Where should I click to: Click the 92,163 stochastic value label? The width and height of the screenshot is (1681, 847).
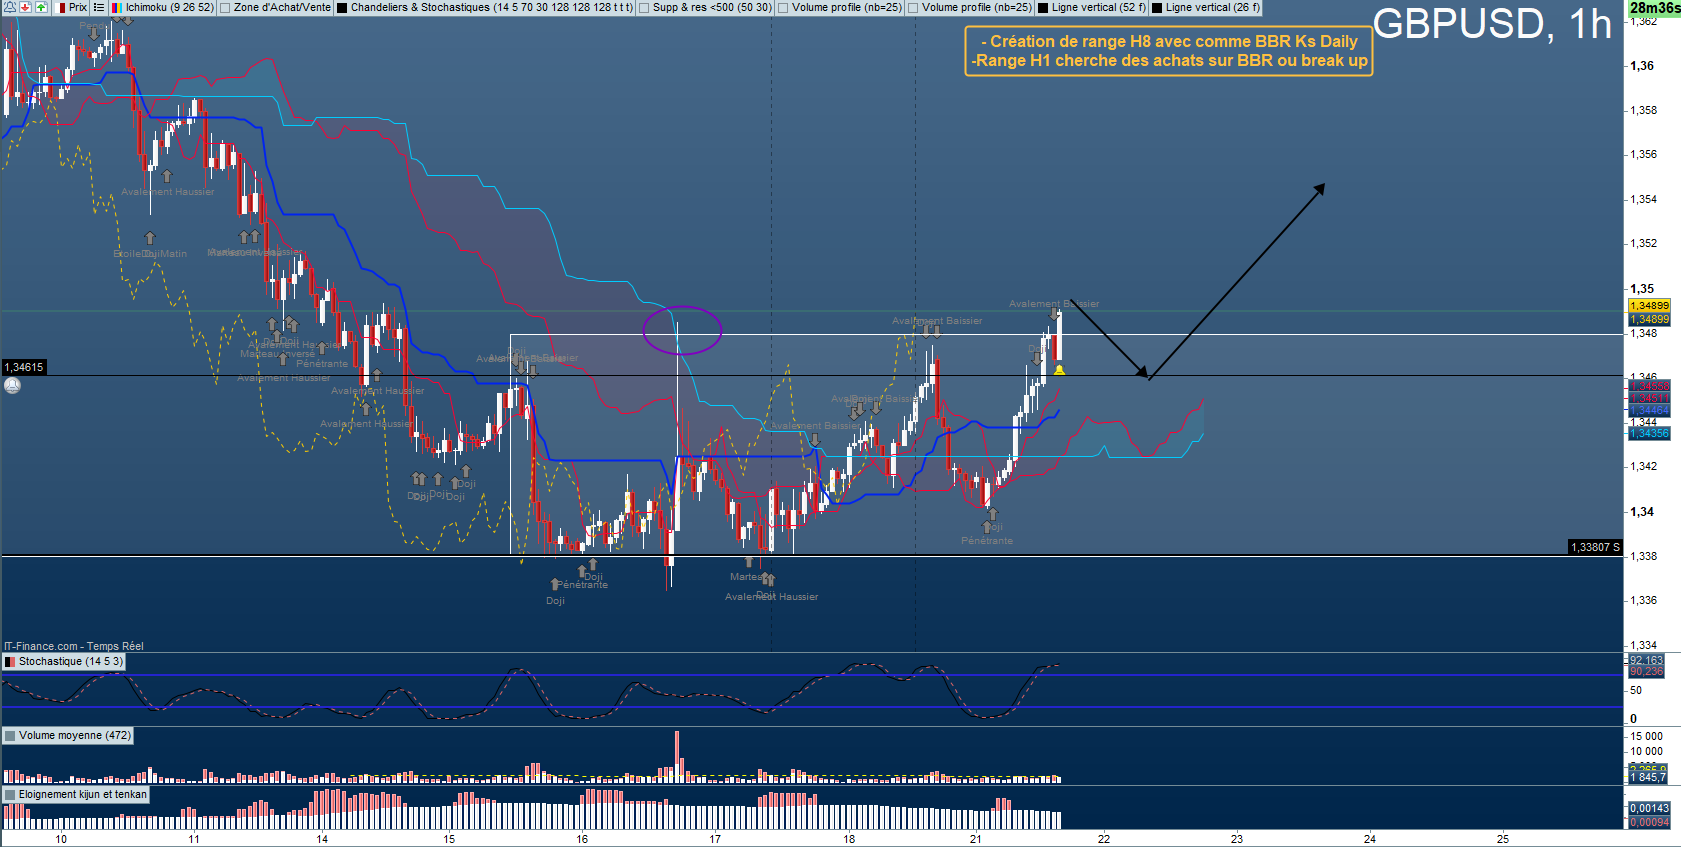[1646, 660]
